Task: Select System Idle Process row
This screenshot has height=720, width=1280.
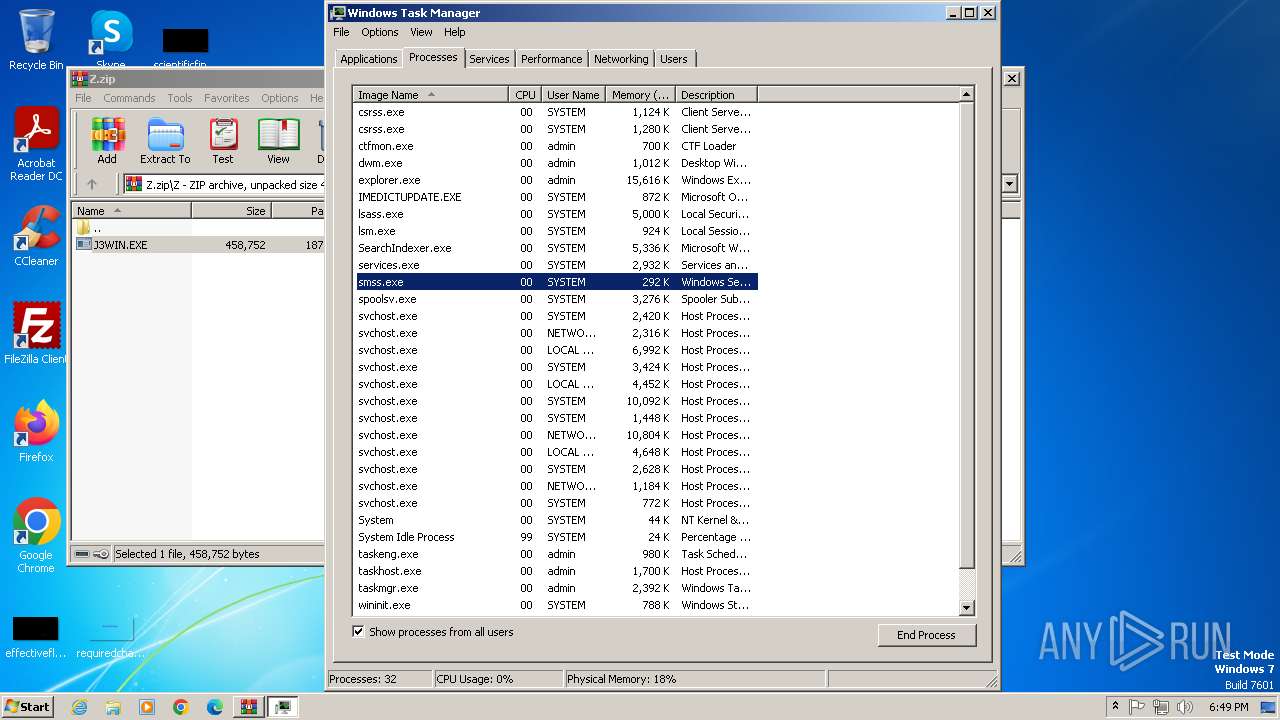Action: (x=556, y=537)
